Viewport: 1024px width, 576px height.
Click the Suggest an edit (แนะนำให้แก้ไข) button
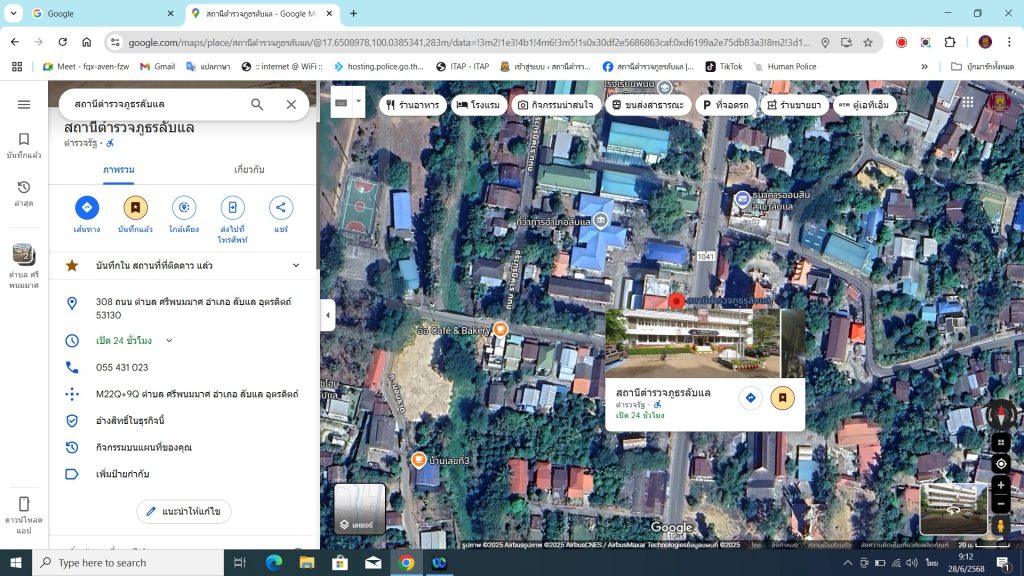point(184,511)
